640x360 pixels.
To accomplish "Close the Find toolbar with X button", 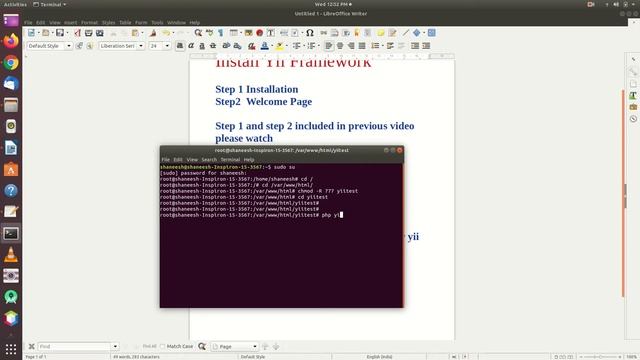I will (31, 347).
